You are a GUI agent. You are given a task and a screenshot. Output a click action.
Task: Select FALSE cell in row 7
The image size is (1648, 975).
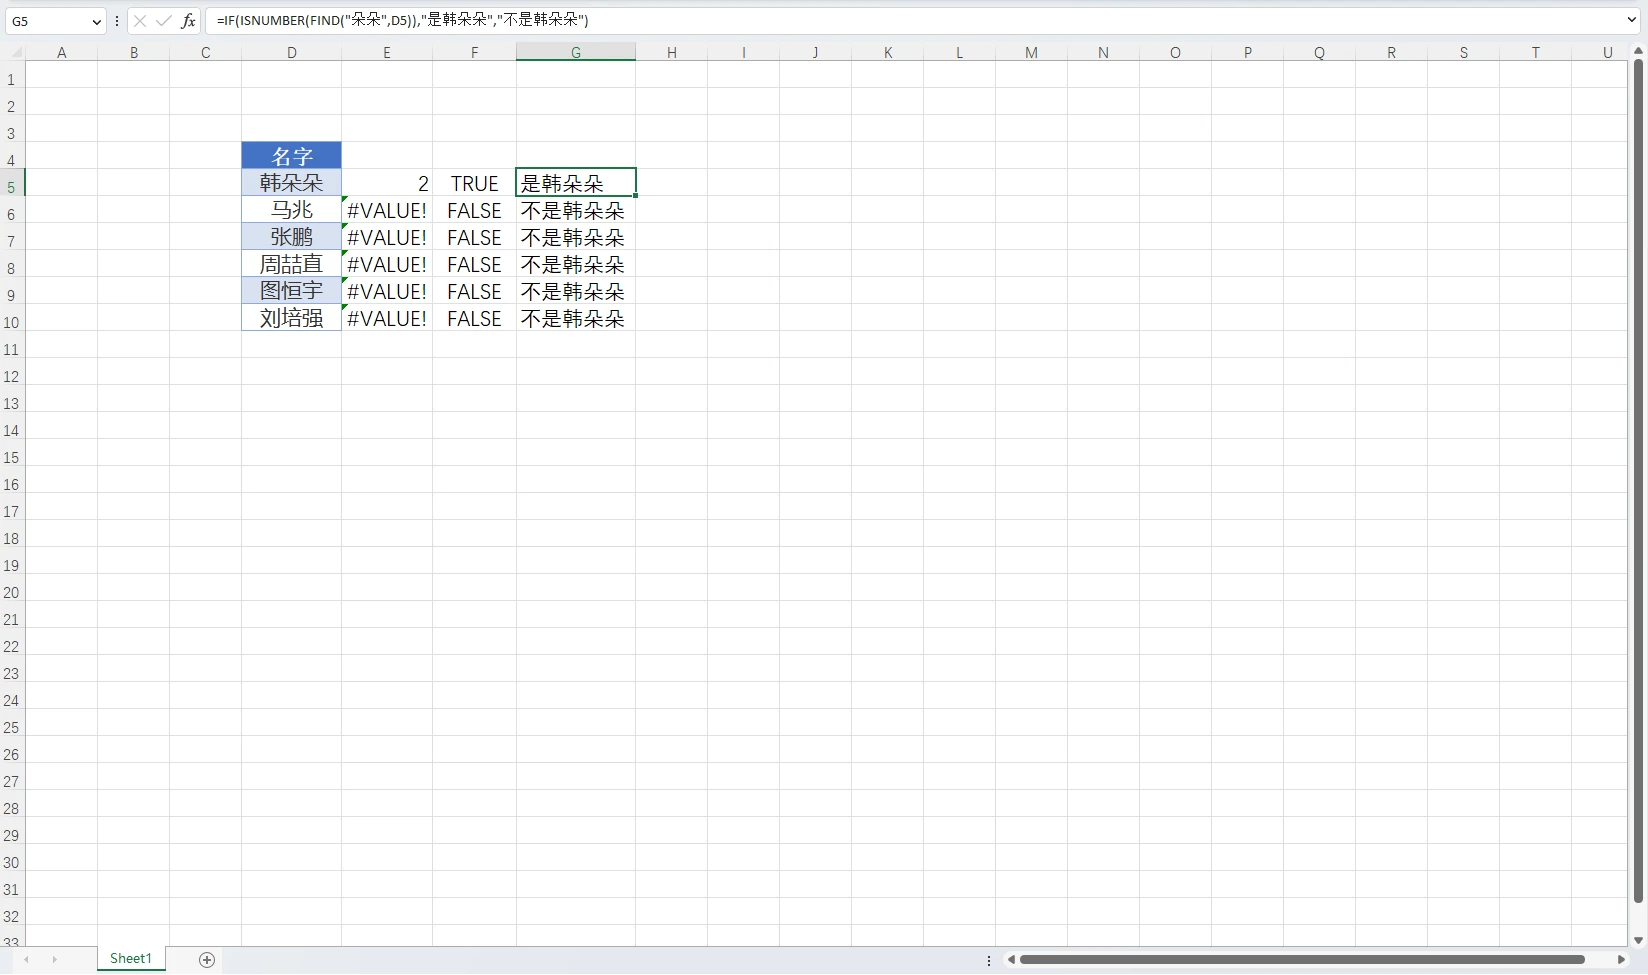pyautogui.click(x=475, y=236)
